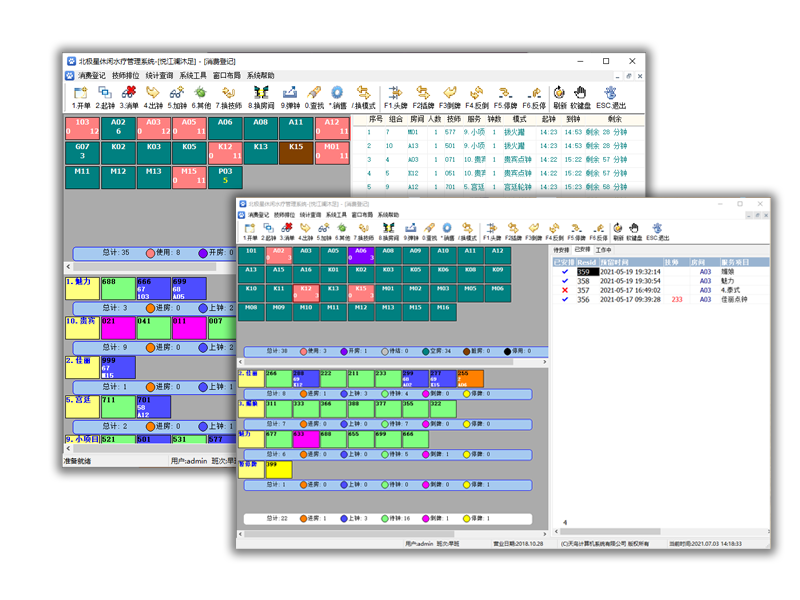Open the 软键盘 soft keyboard in back window
This screenshot has height=600, width=800.
click(x=581, y=96)
